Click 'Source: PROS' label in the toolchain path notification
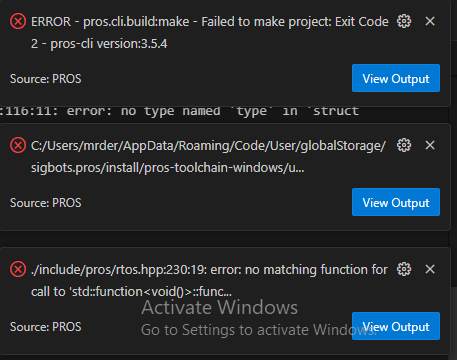This screenshot has width=457, height=360. coord(46,203)
